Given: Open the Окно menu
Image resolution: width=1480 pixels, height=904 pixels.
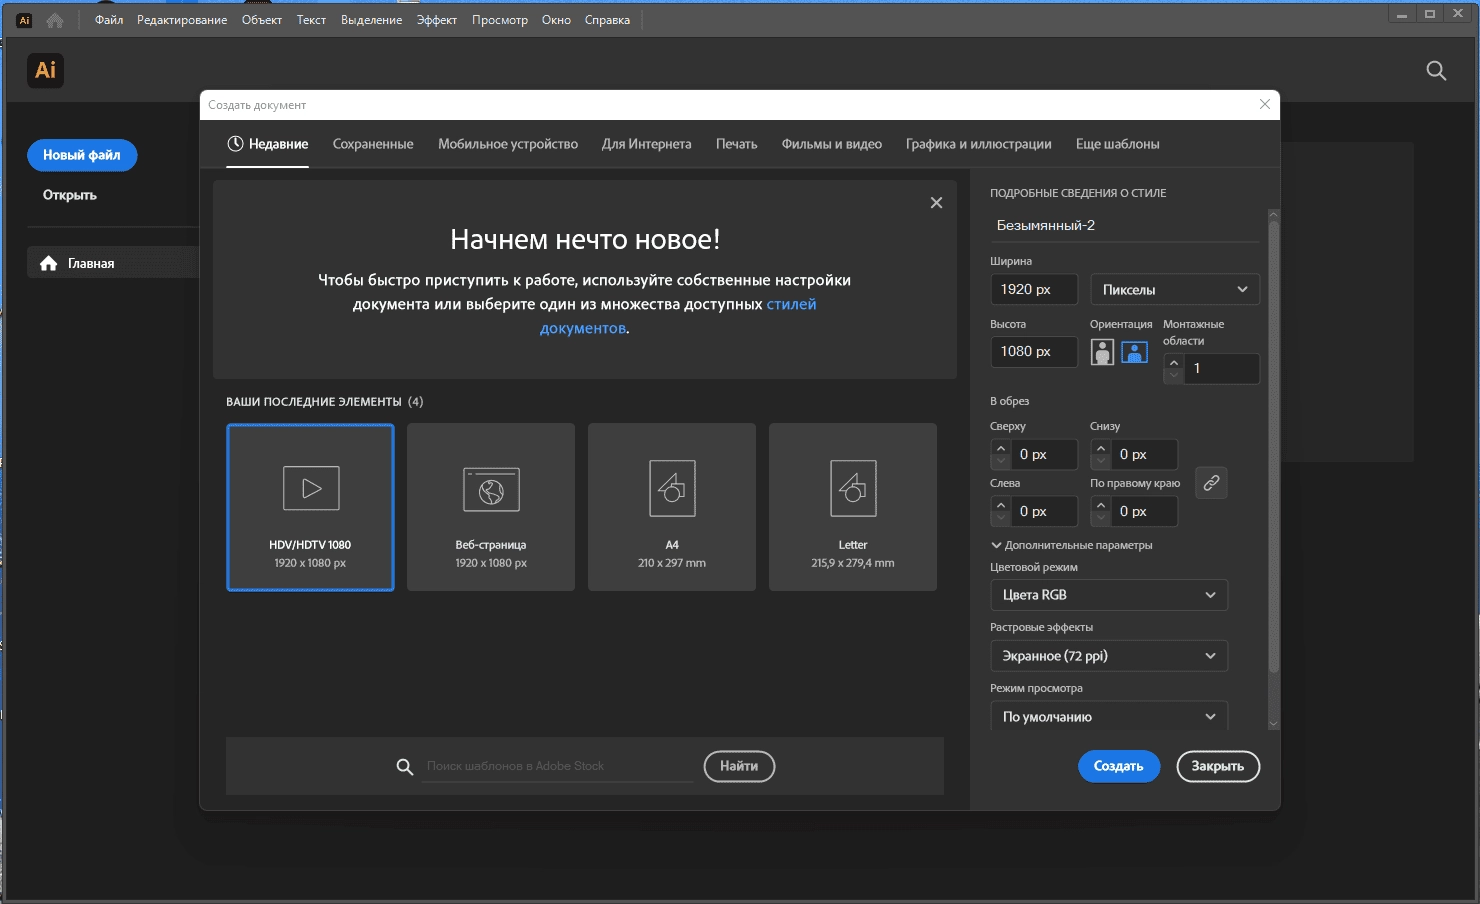Looking at the screenshot, I should click(556, 20).
